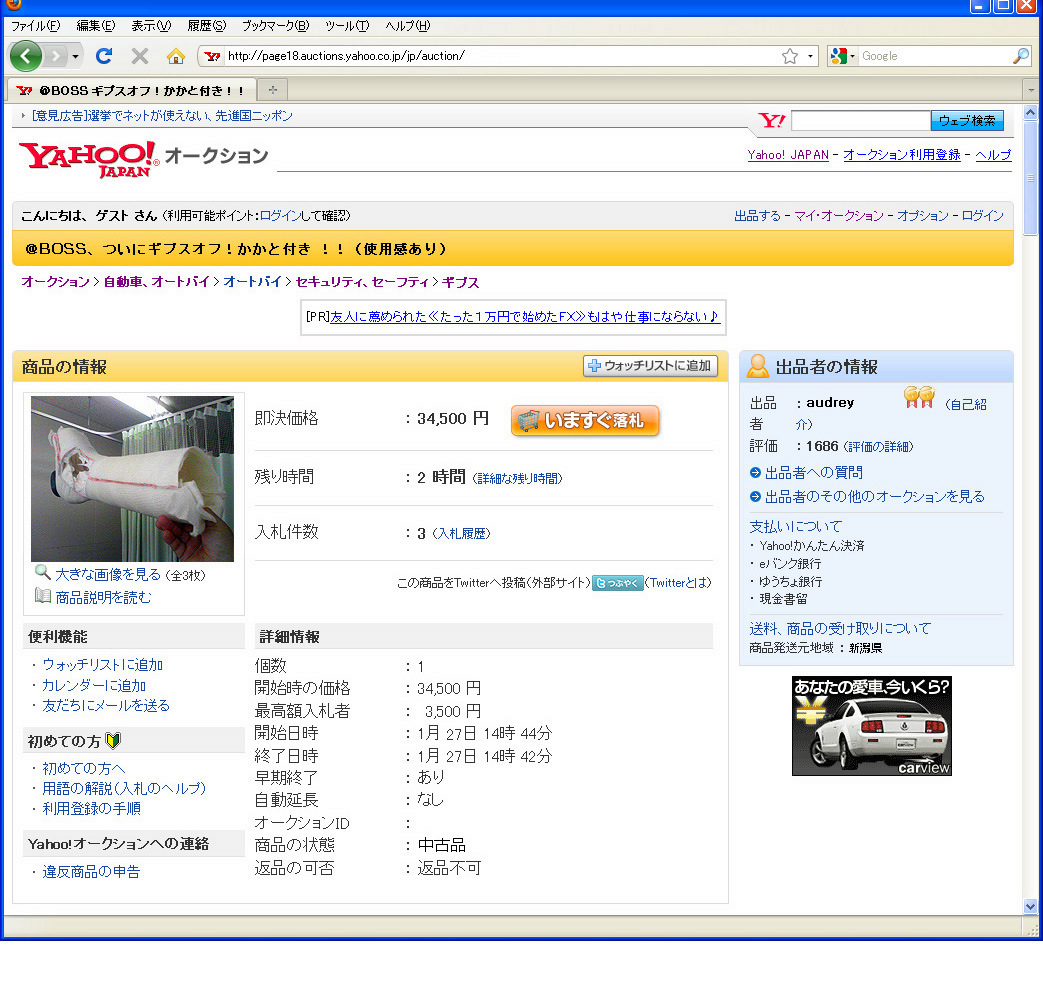Viewport: 1043px width, 990px height.
Task: Open 用語の解説(入札のヘルプ) link
Action: click(124, 788)
